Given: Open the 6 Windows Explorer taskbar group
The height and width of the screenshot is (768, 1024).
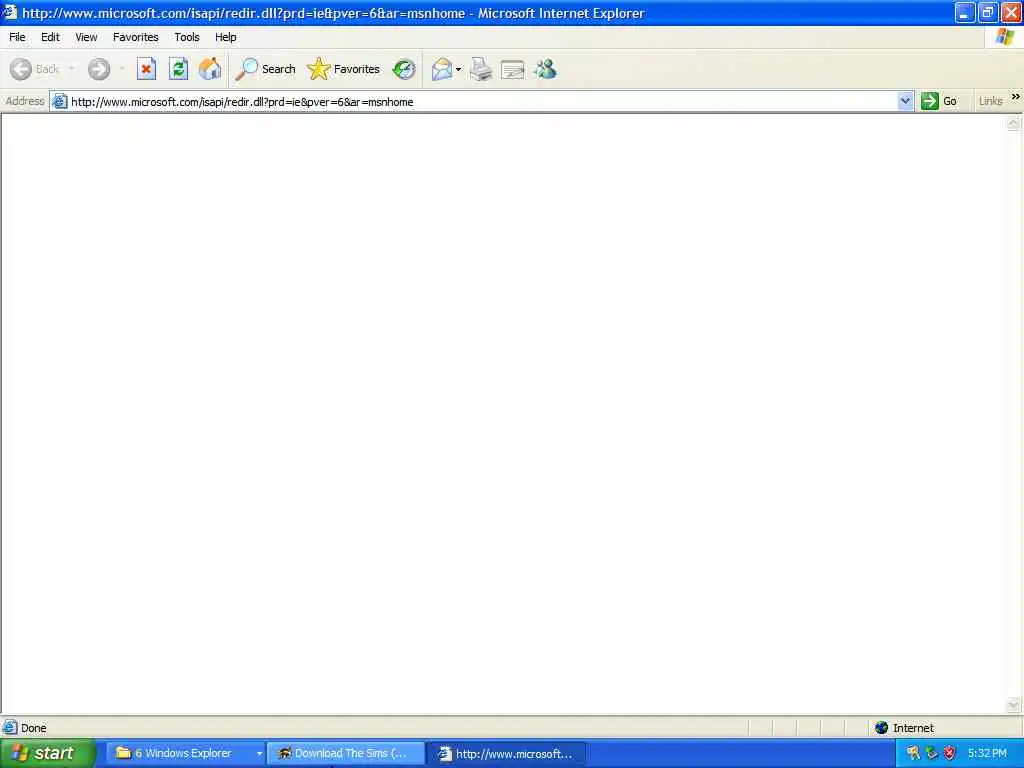Looking at the screenshot, I should [x=185, y=754].
